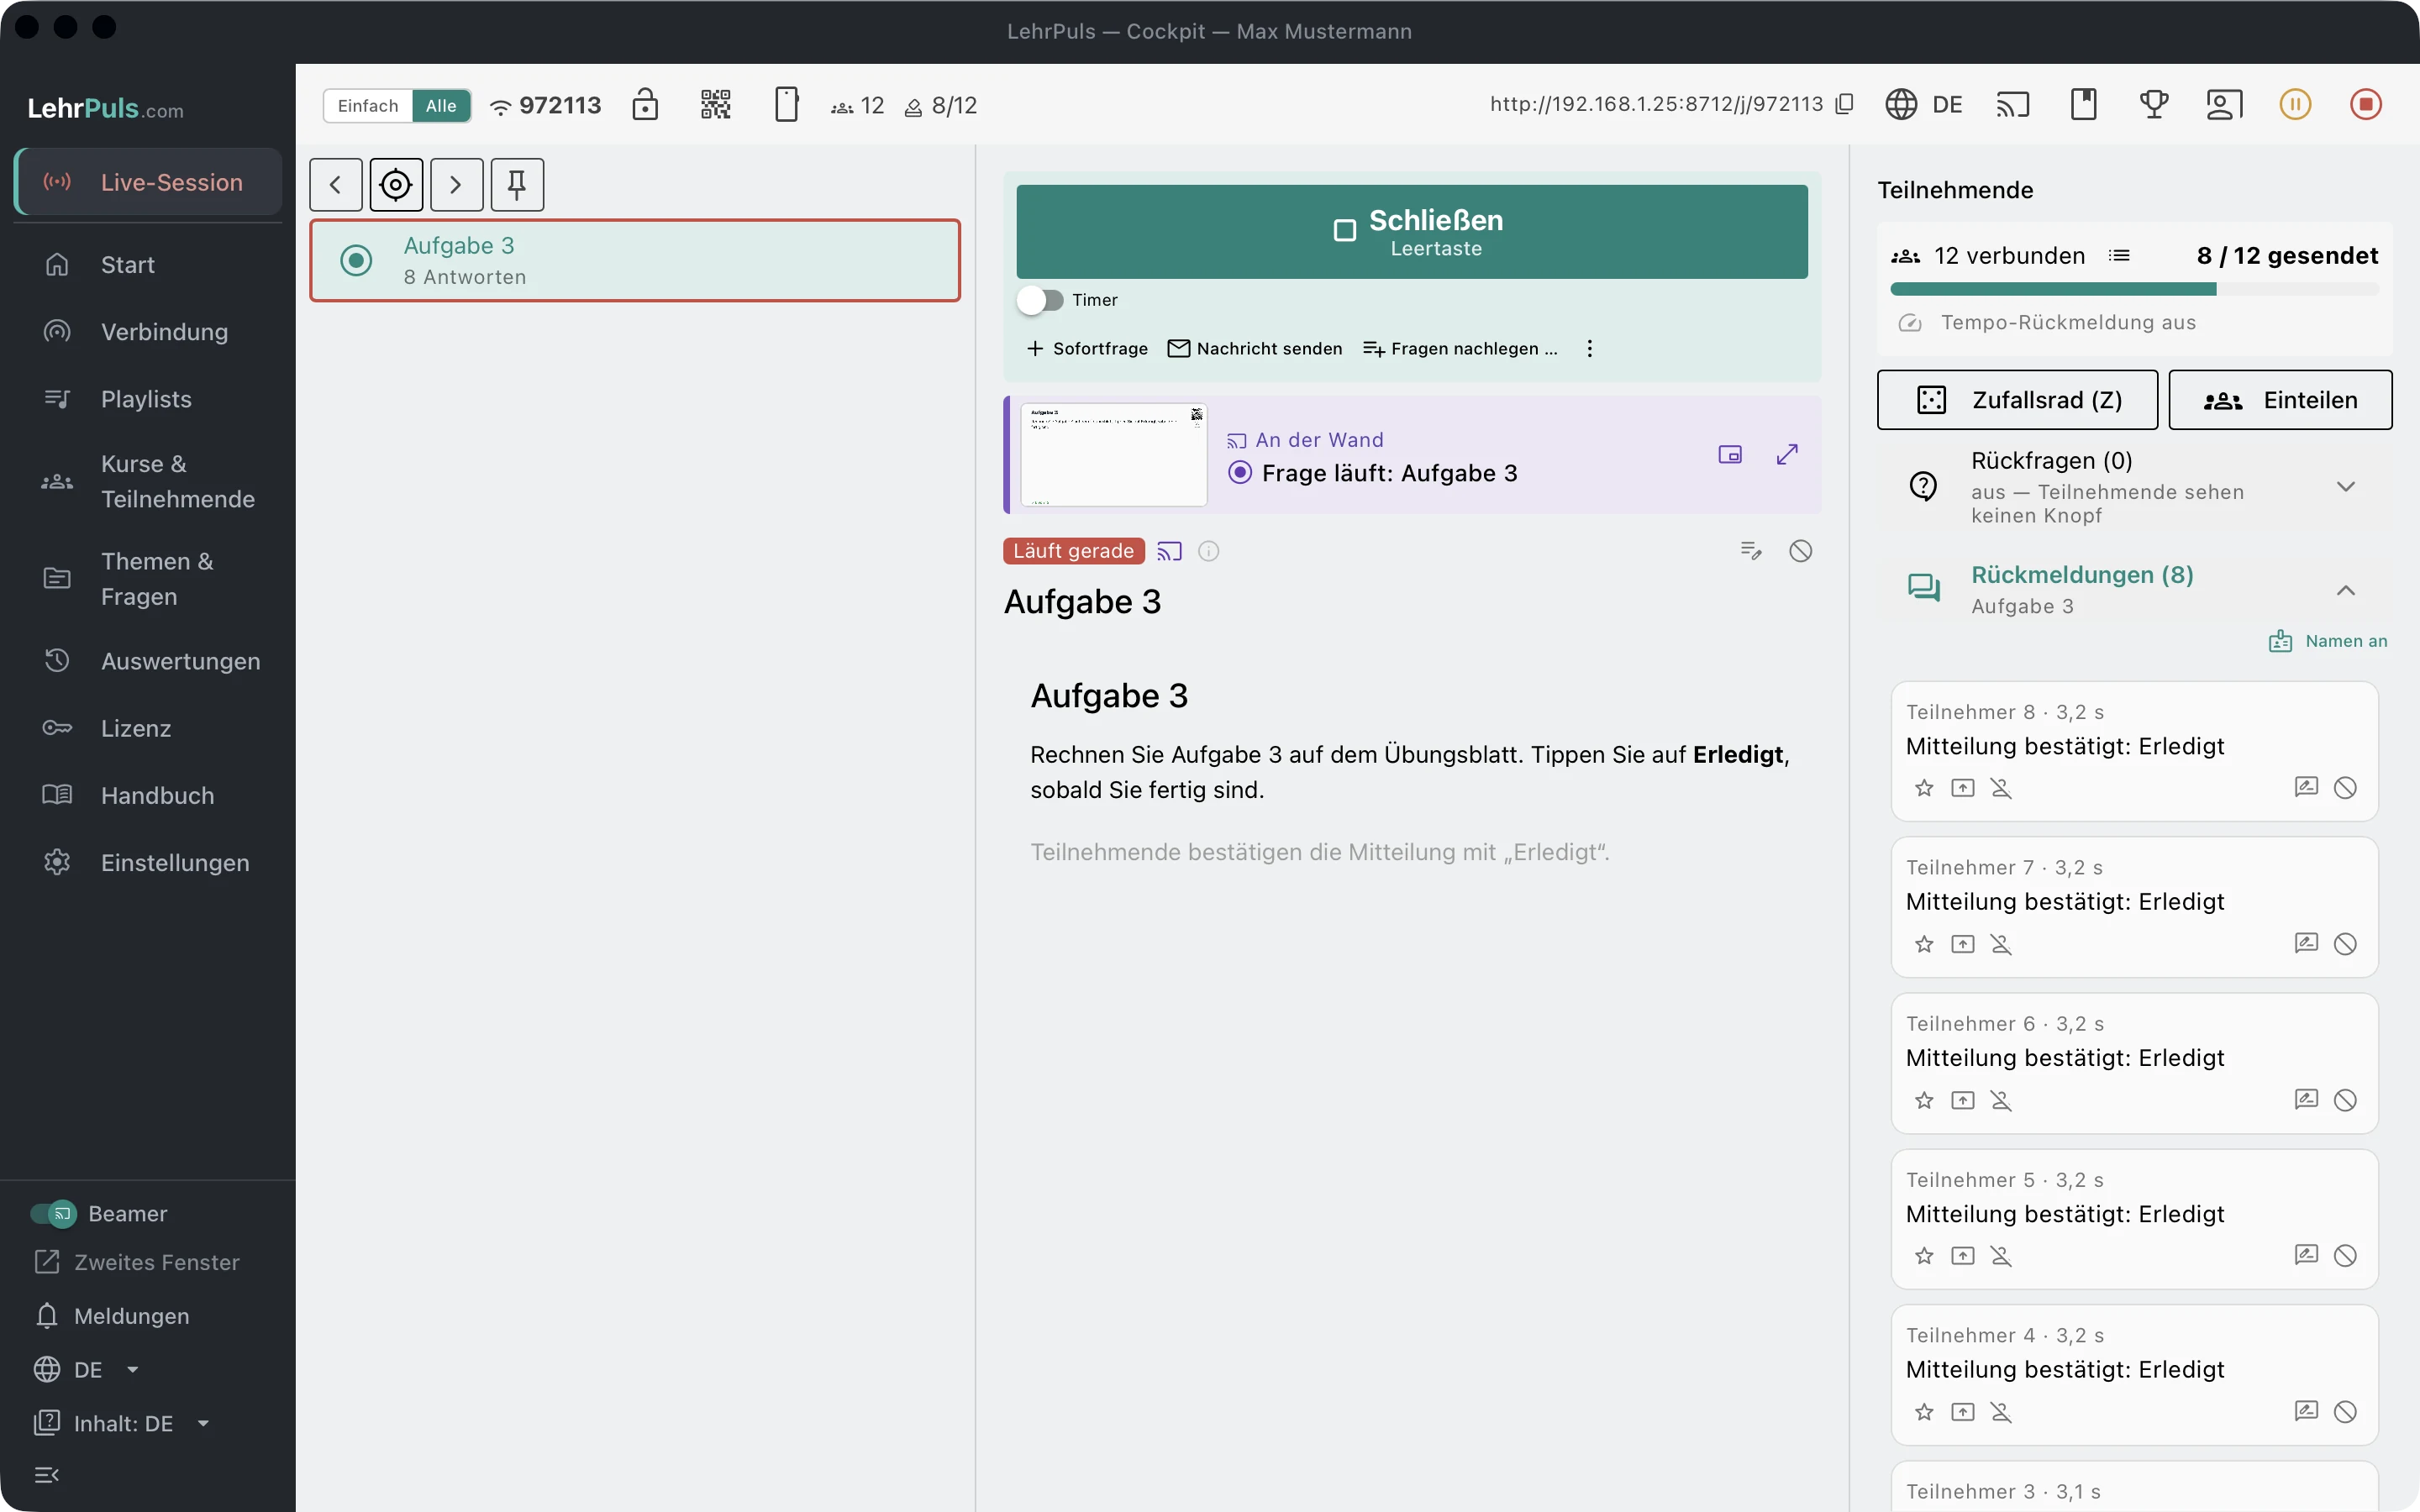2420x1512 pixels.
Task: Go to next question with right arrow
Action: pyautogui.click(x=457, y=185)
